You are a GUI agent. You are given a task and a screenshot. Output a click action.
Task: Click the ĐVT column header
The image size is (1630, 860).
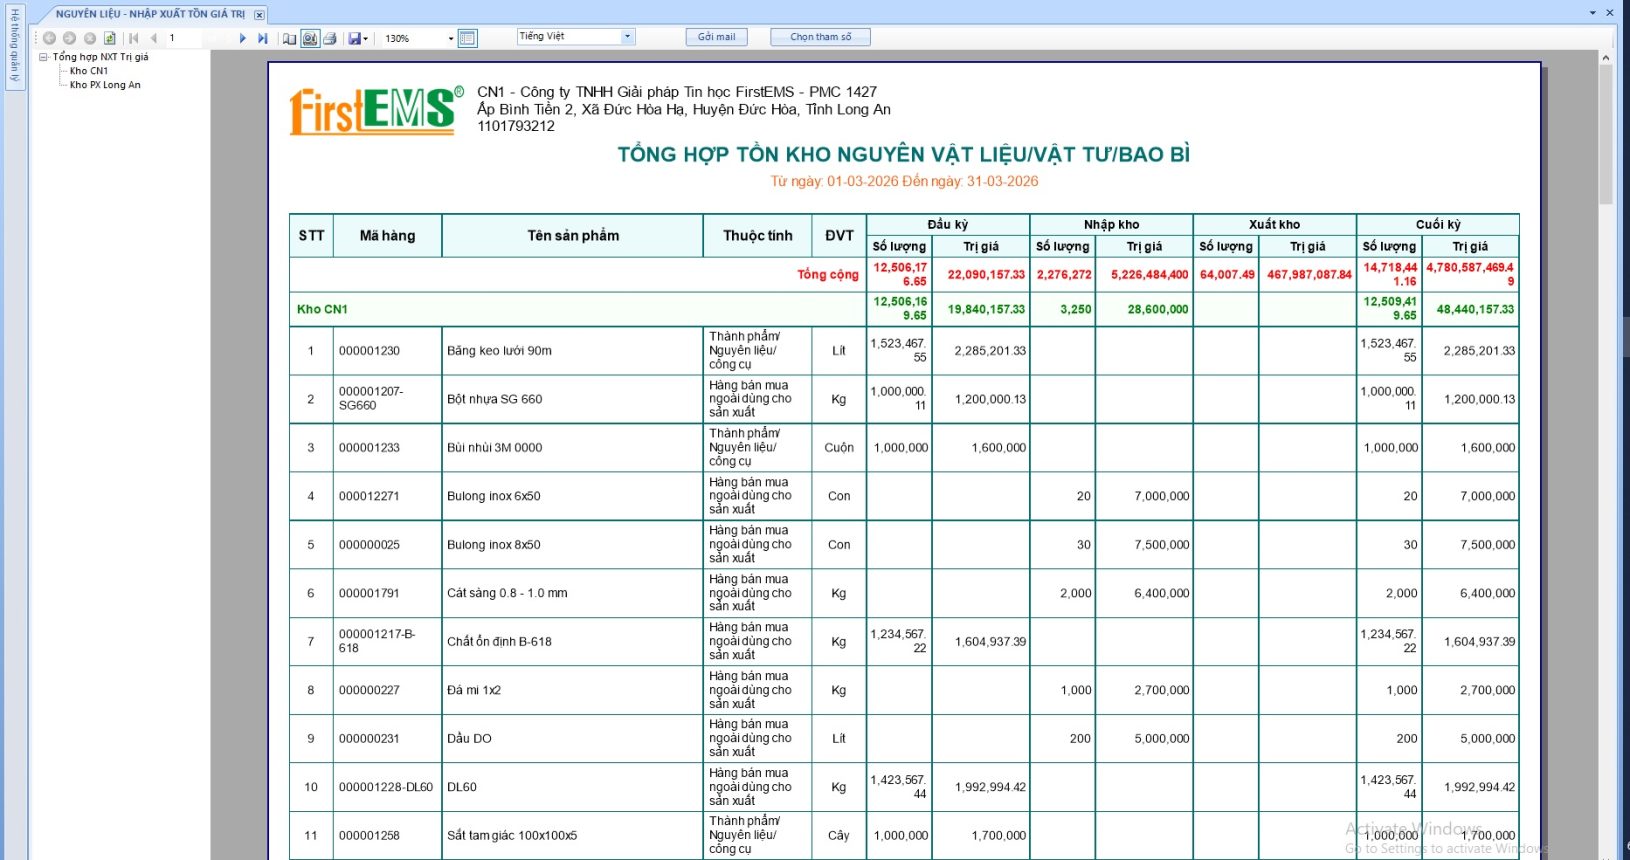click(839, 236)
